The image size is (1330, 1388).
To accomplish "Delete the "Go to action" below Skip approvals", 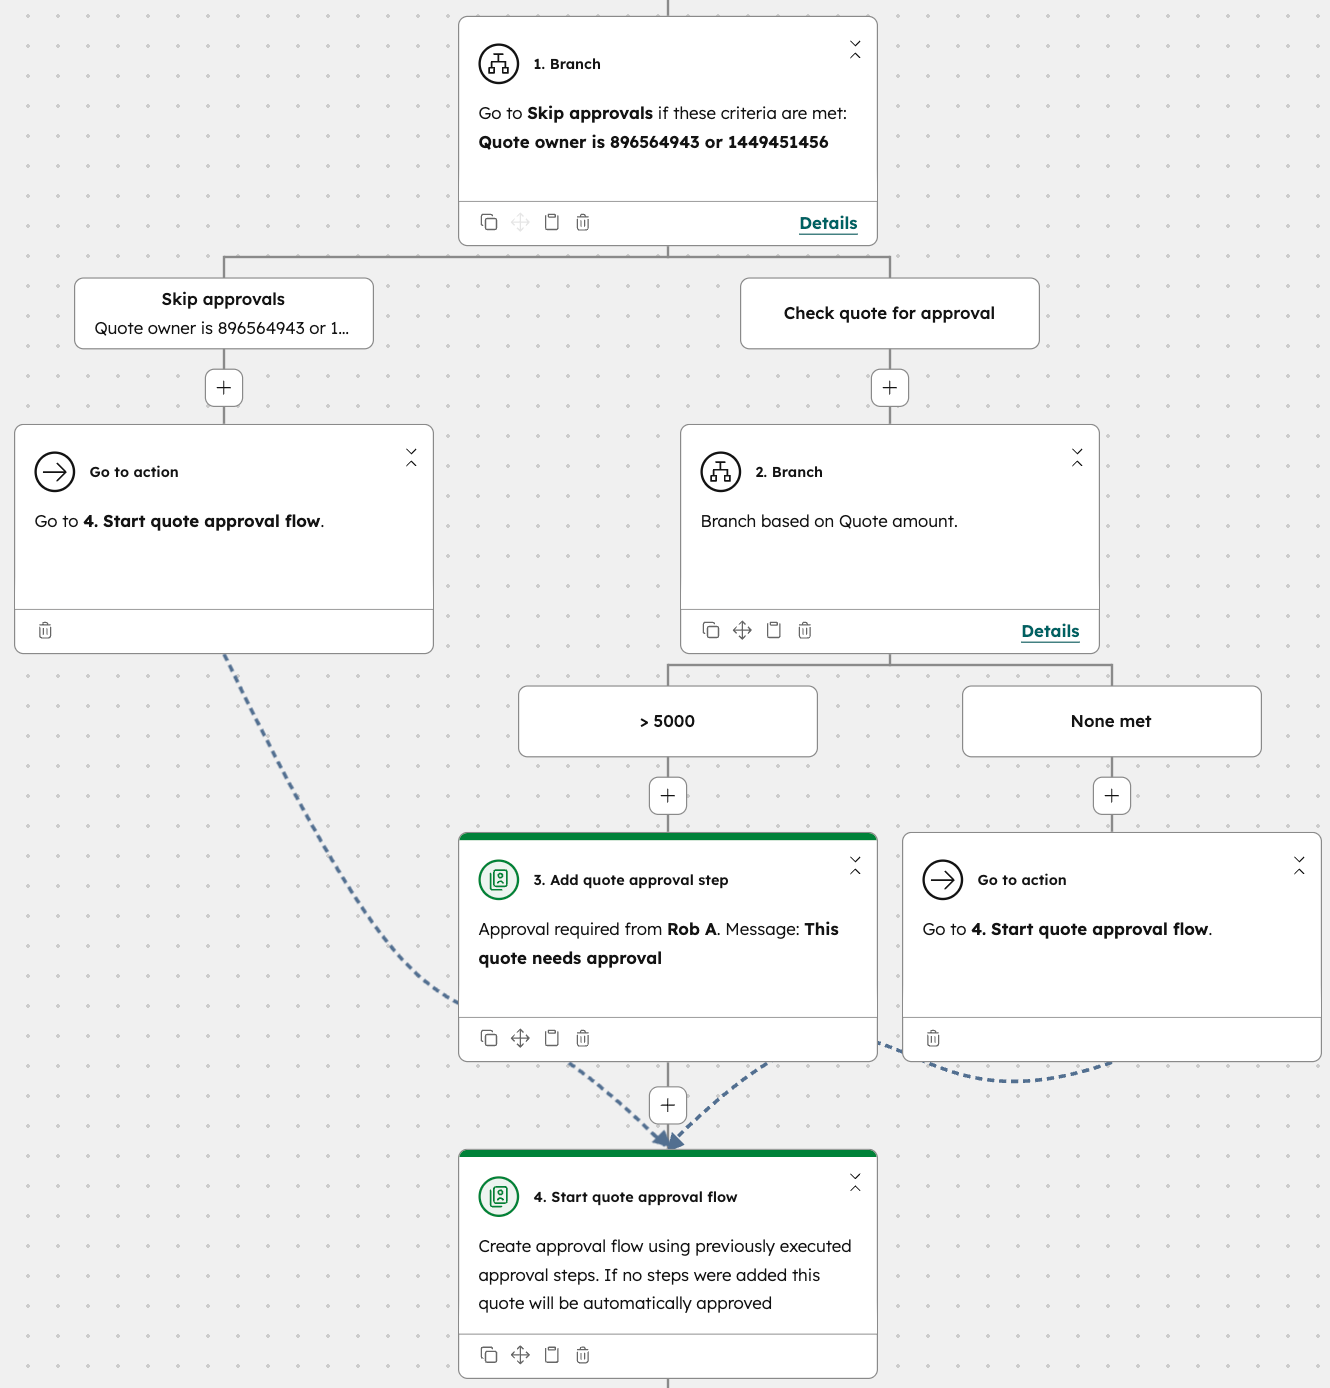I will point(44,630).
